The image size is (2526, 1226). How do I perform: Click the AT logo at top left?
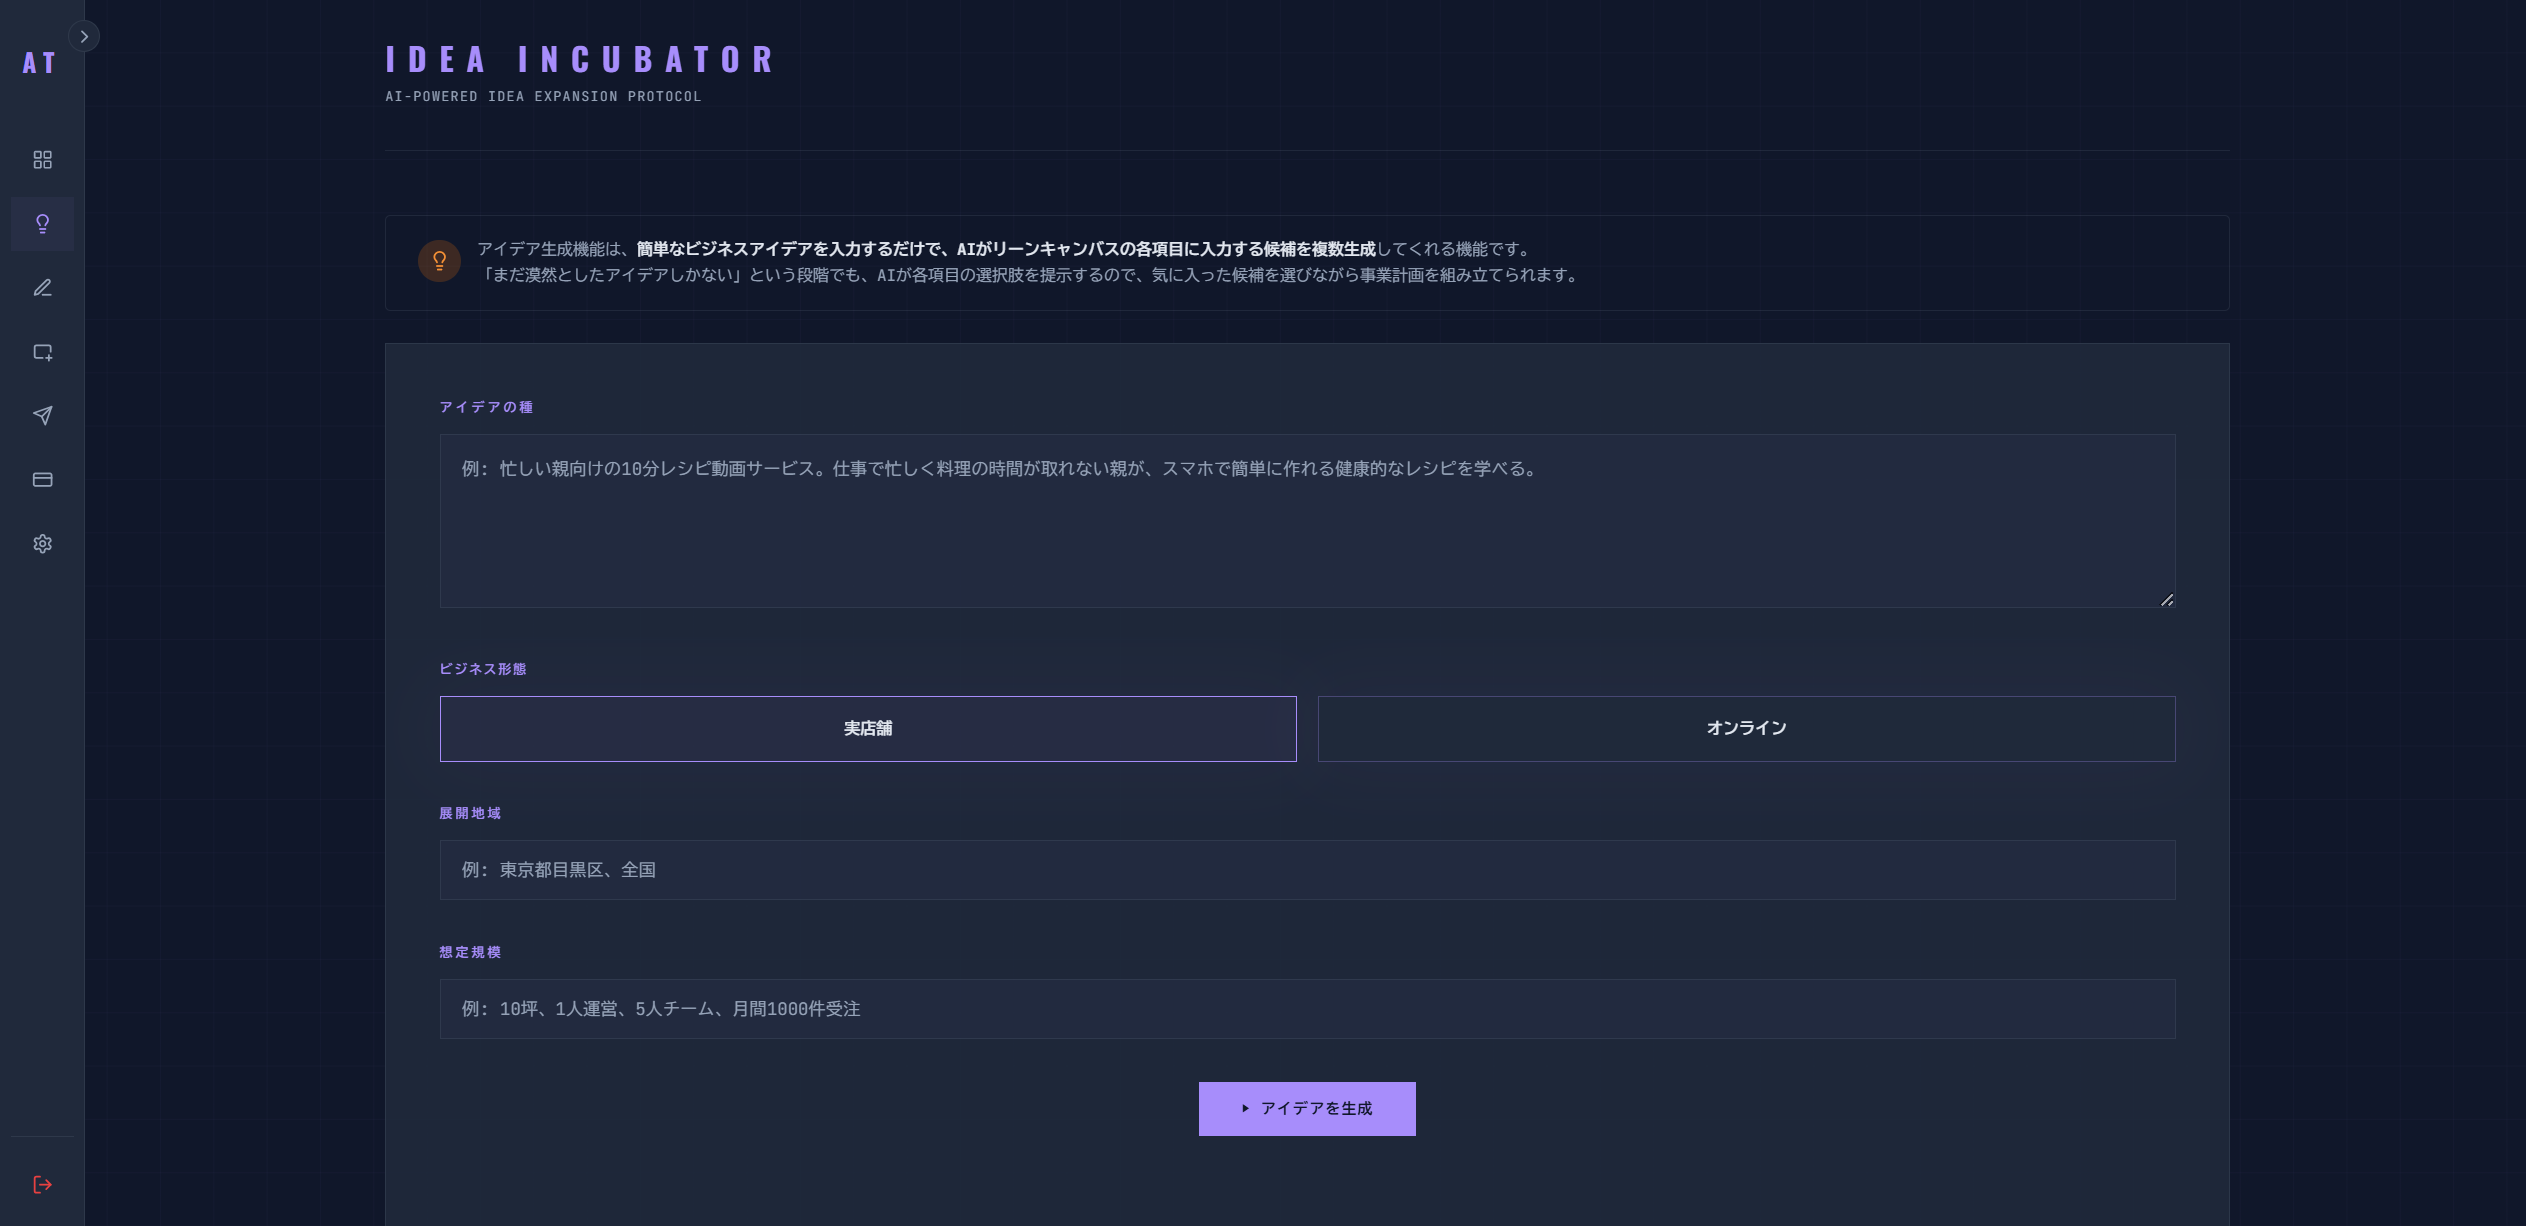tap(38, 64)
